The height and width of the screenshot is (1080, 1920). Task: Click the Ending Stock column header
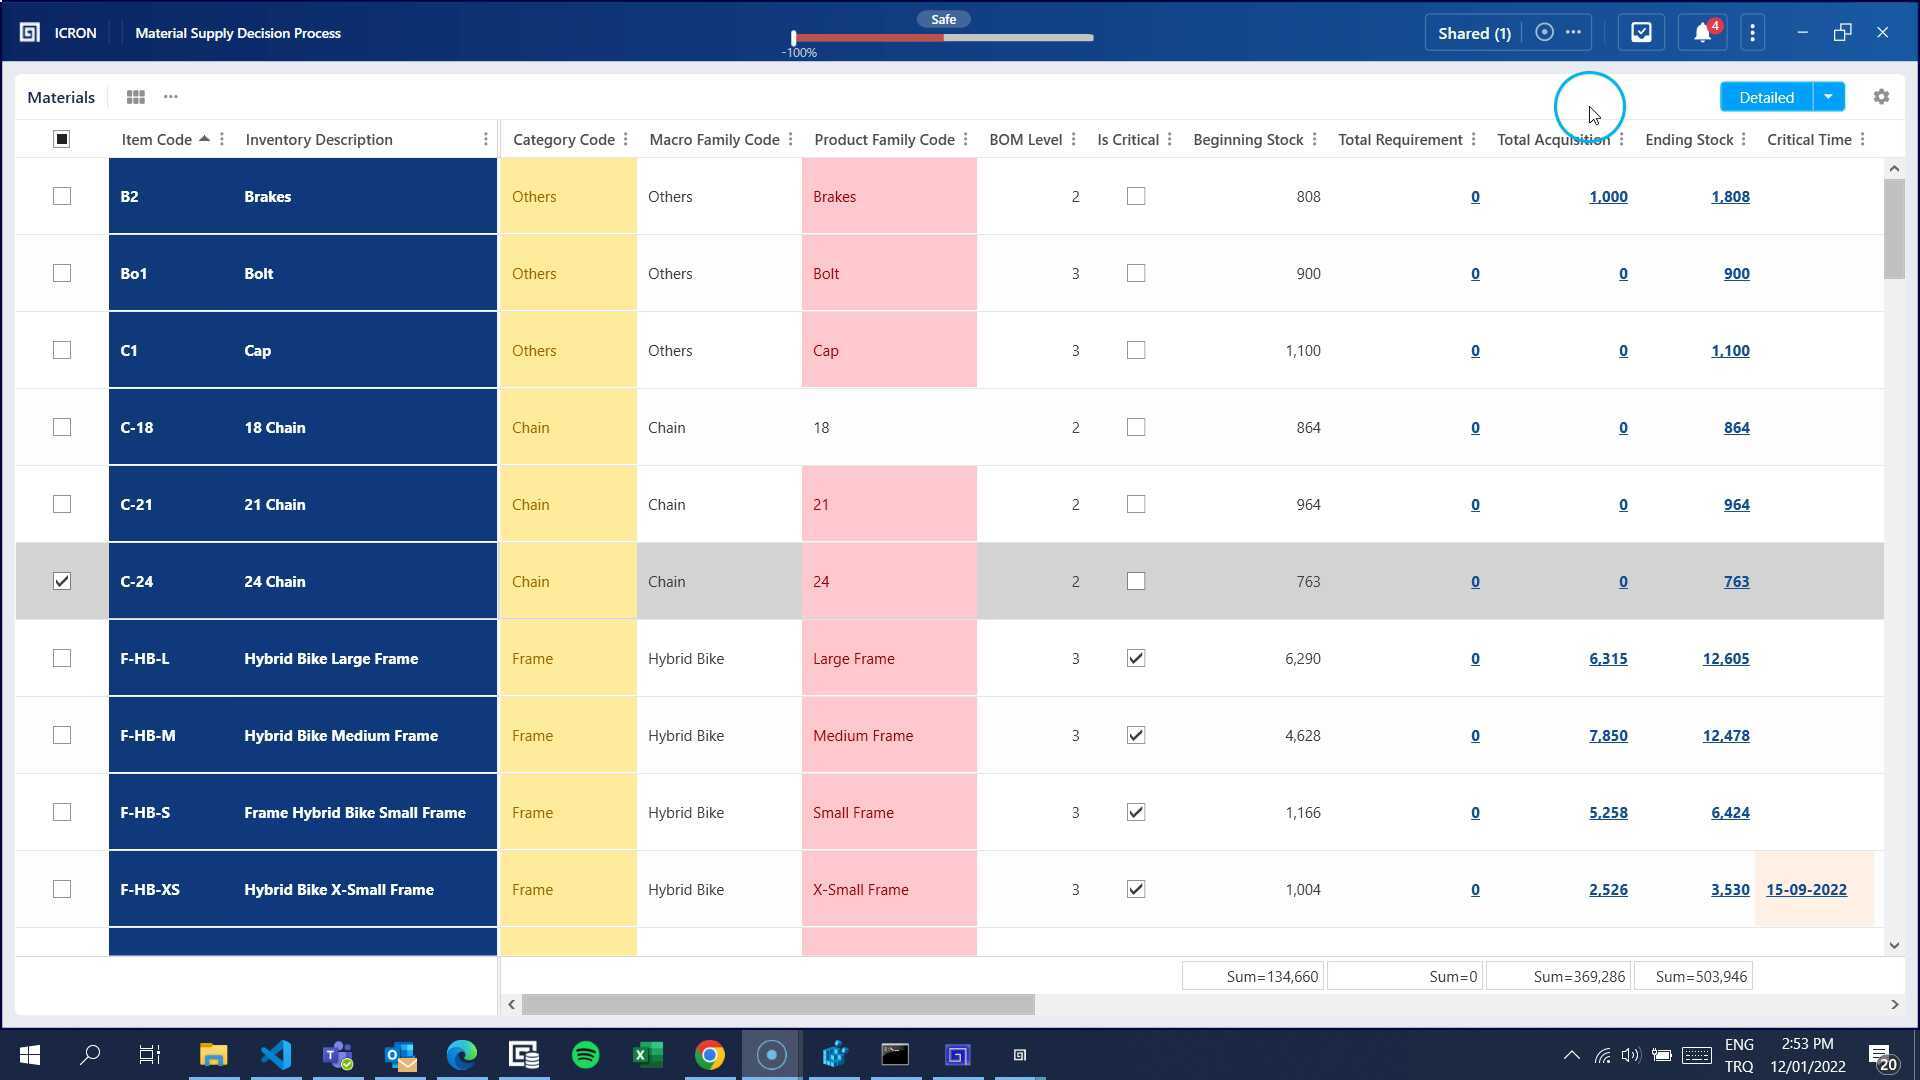(1688, 140)
